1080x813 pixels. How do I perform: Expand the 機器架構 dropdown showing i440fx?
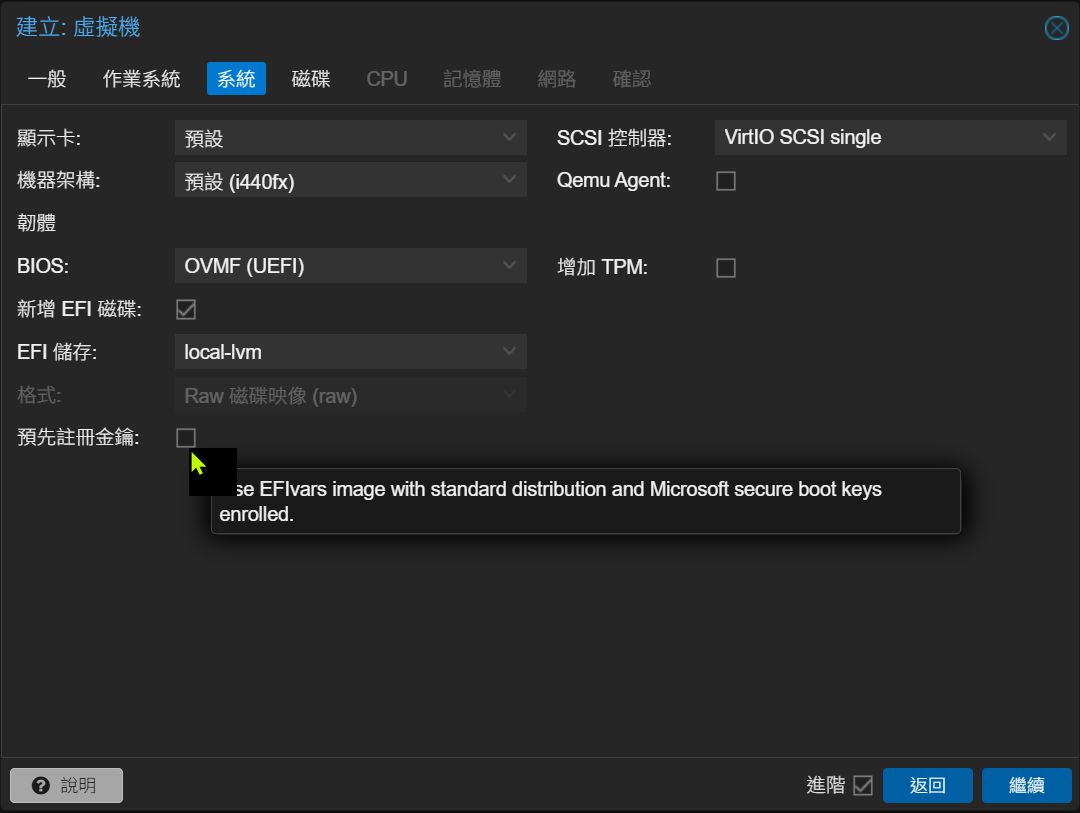[x=351, y=181]
